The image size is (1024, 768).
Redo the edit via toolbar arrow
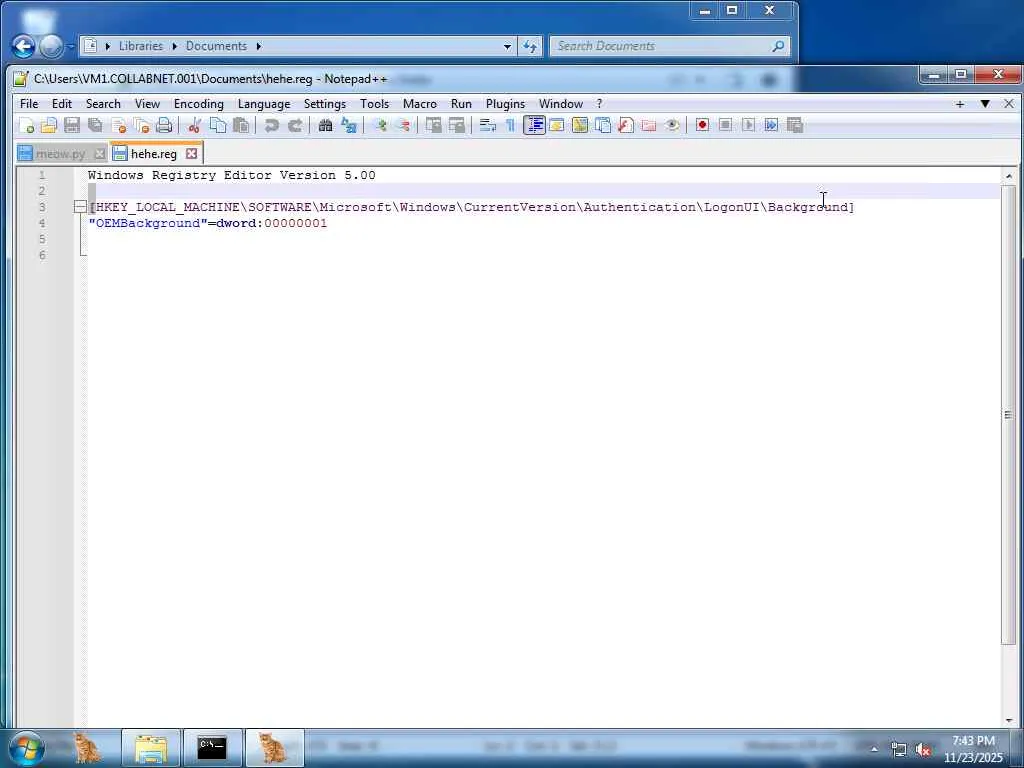coord(295,125)
